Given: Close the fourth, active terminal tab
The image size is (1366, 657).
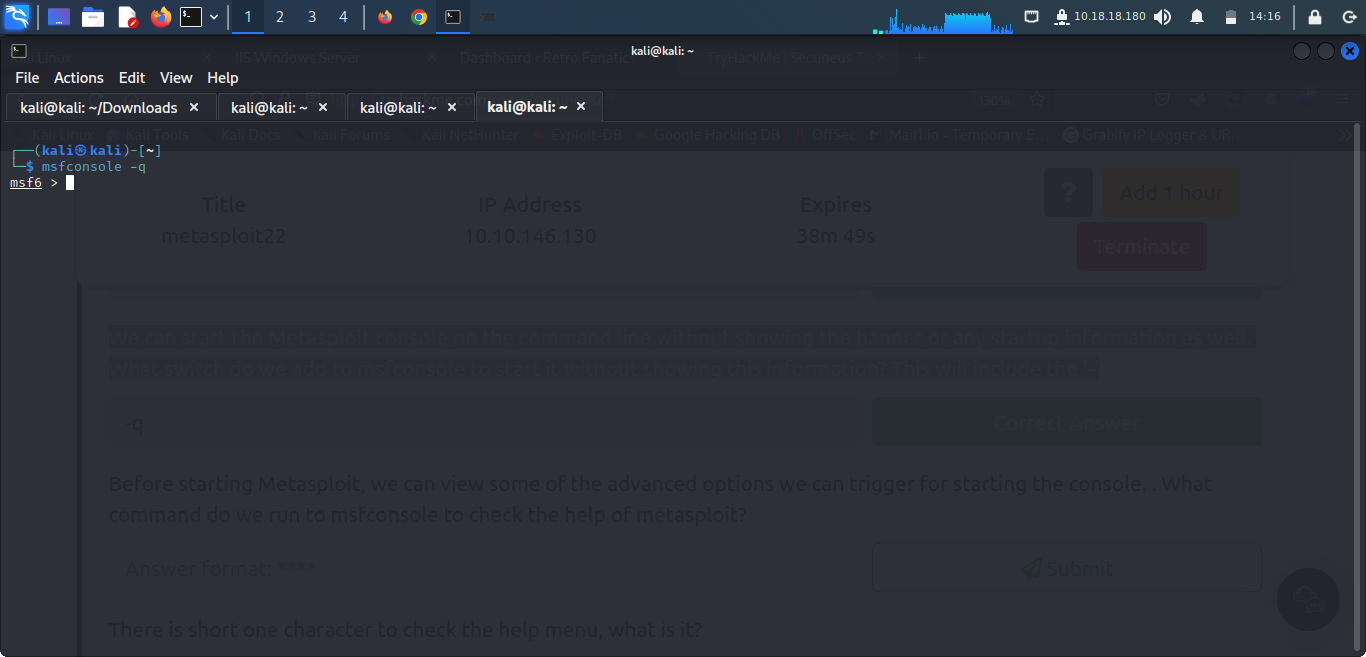Looking at the screenshot, I should coord(581,106).
